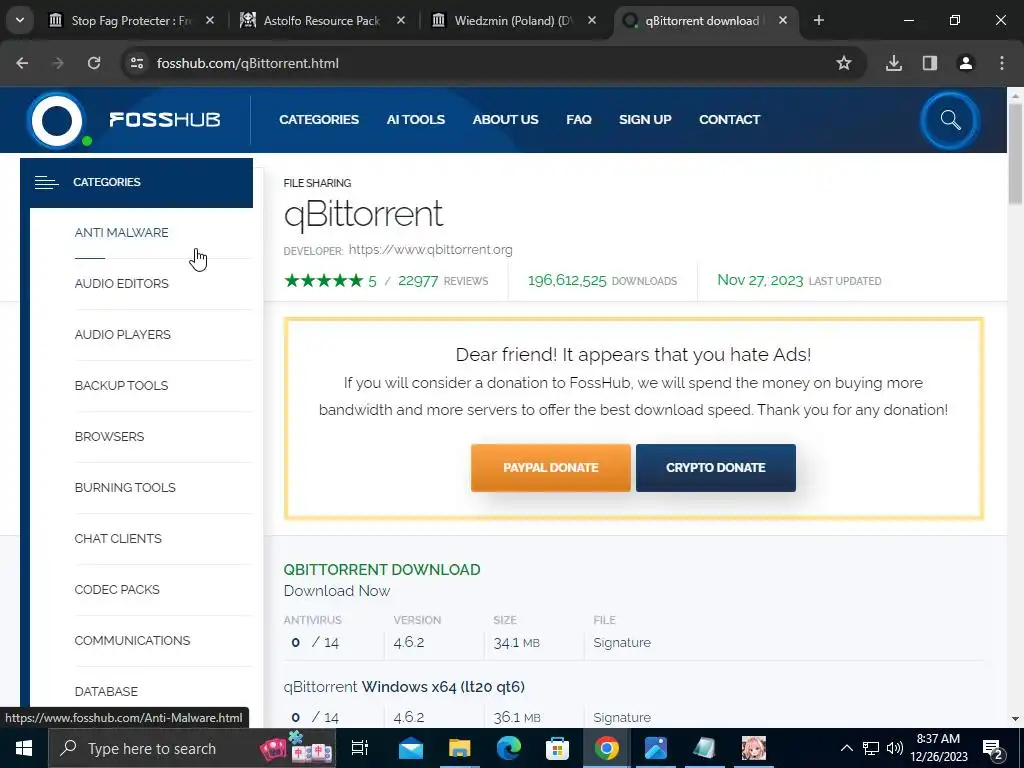This screenshot has height=768, width=1024.
Task: Switch to Astolfo Resource Pack tab
Action: 322,20
